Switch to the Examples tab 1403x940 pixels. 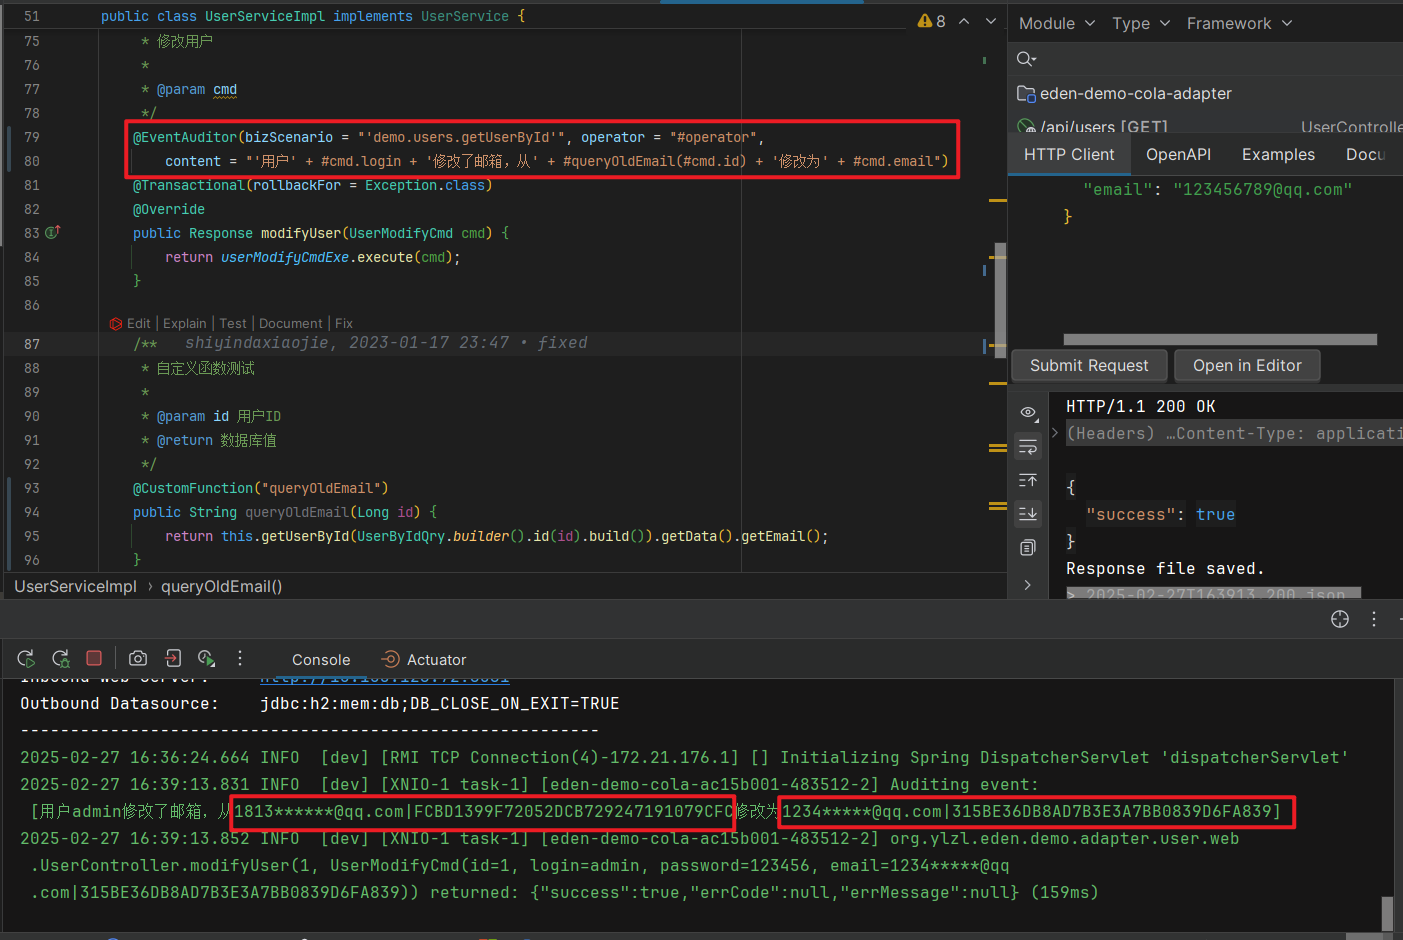coord(1278,154)
